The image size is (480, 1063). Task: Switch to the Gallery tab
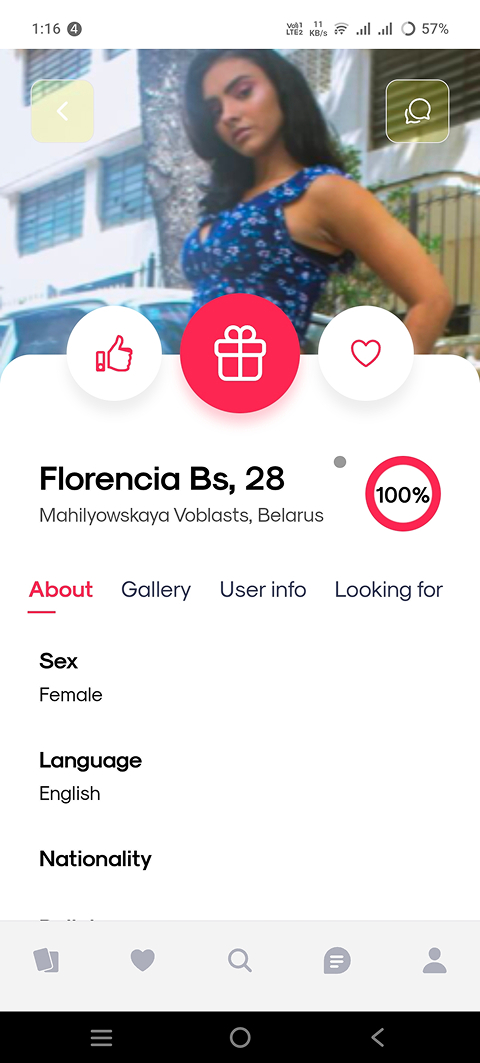156,590
